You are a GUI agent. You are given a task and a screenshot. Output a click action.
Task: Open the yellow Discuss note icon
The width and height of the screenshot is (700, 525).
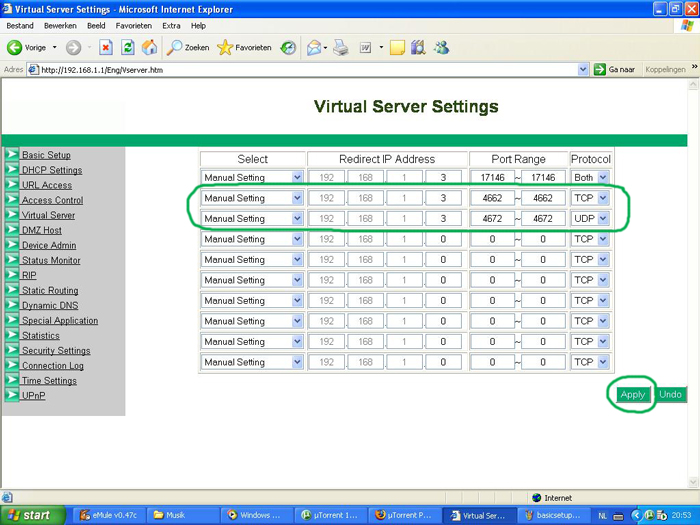coord(397,47)
